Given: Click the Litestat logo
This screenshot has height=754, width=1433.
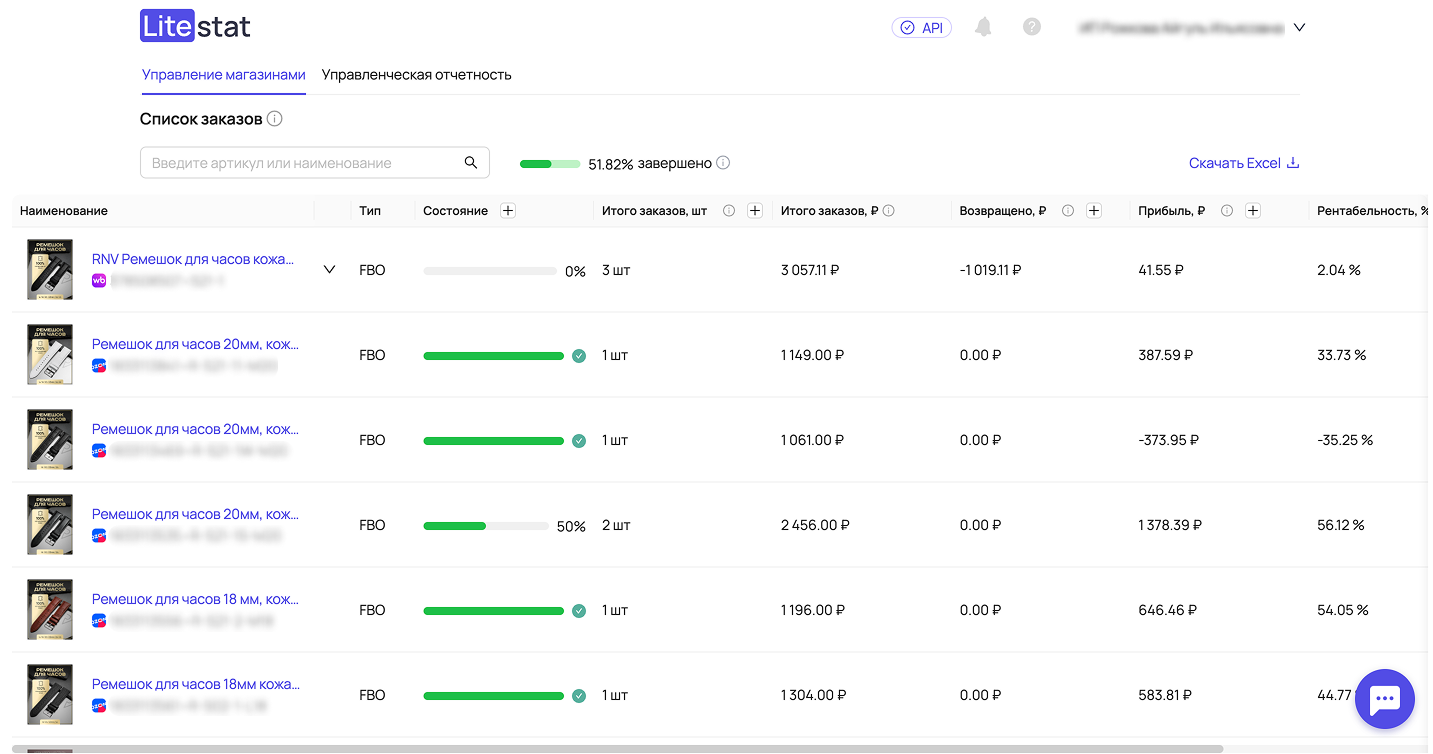Looking at the screenshot, I should tap(195, 27).
